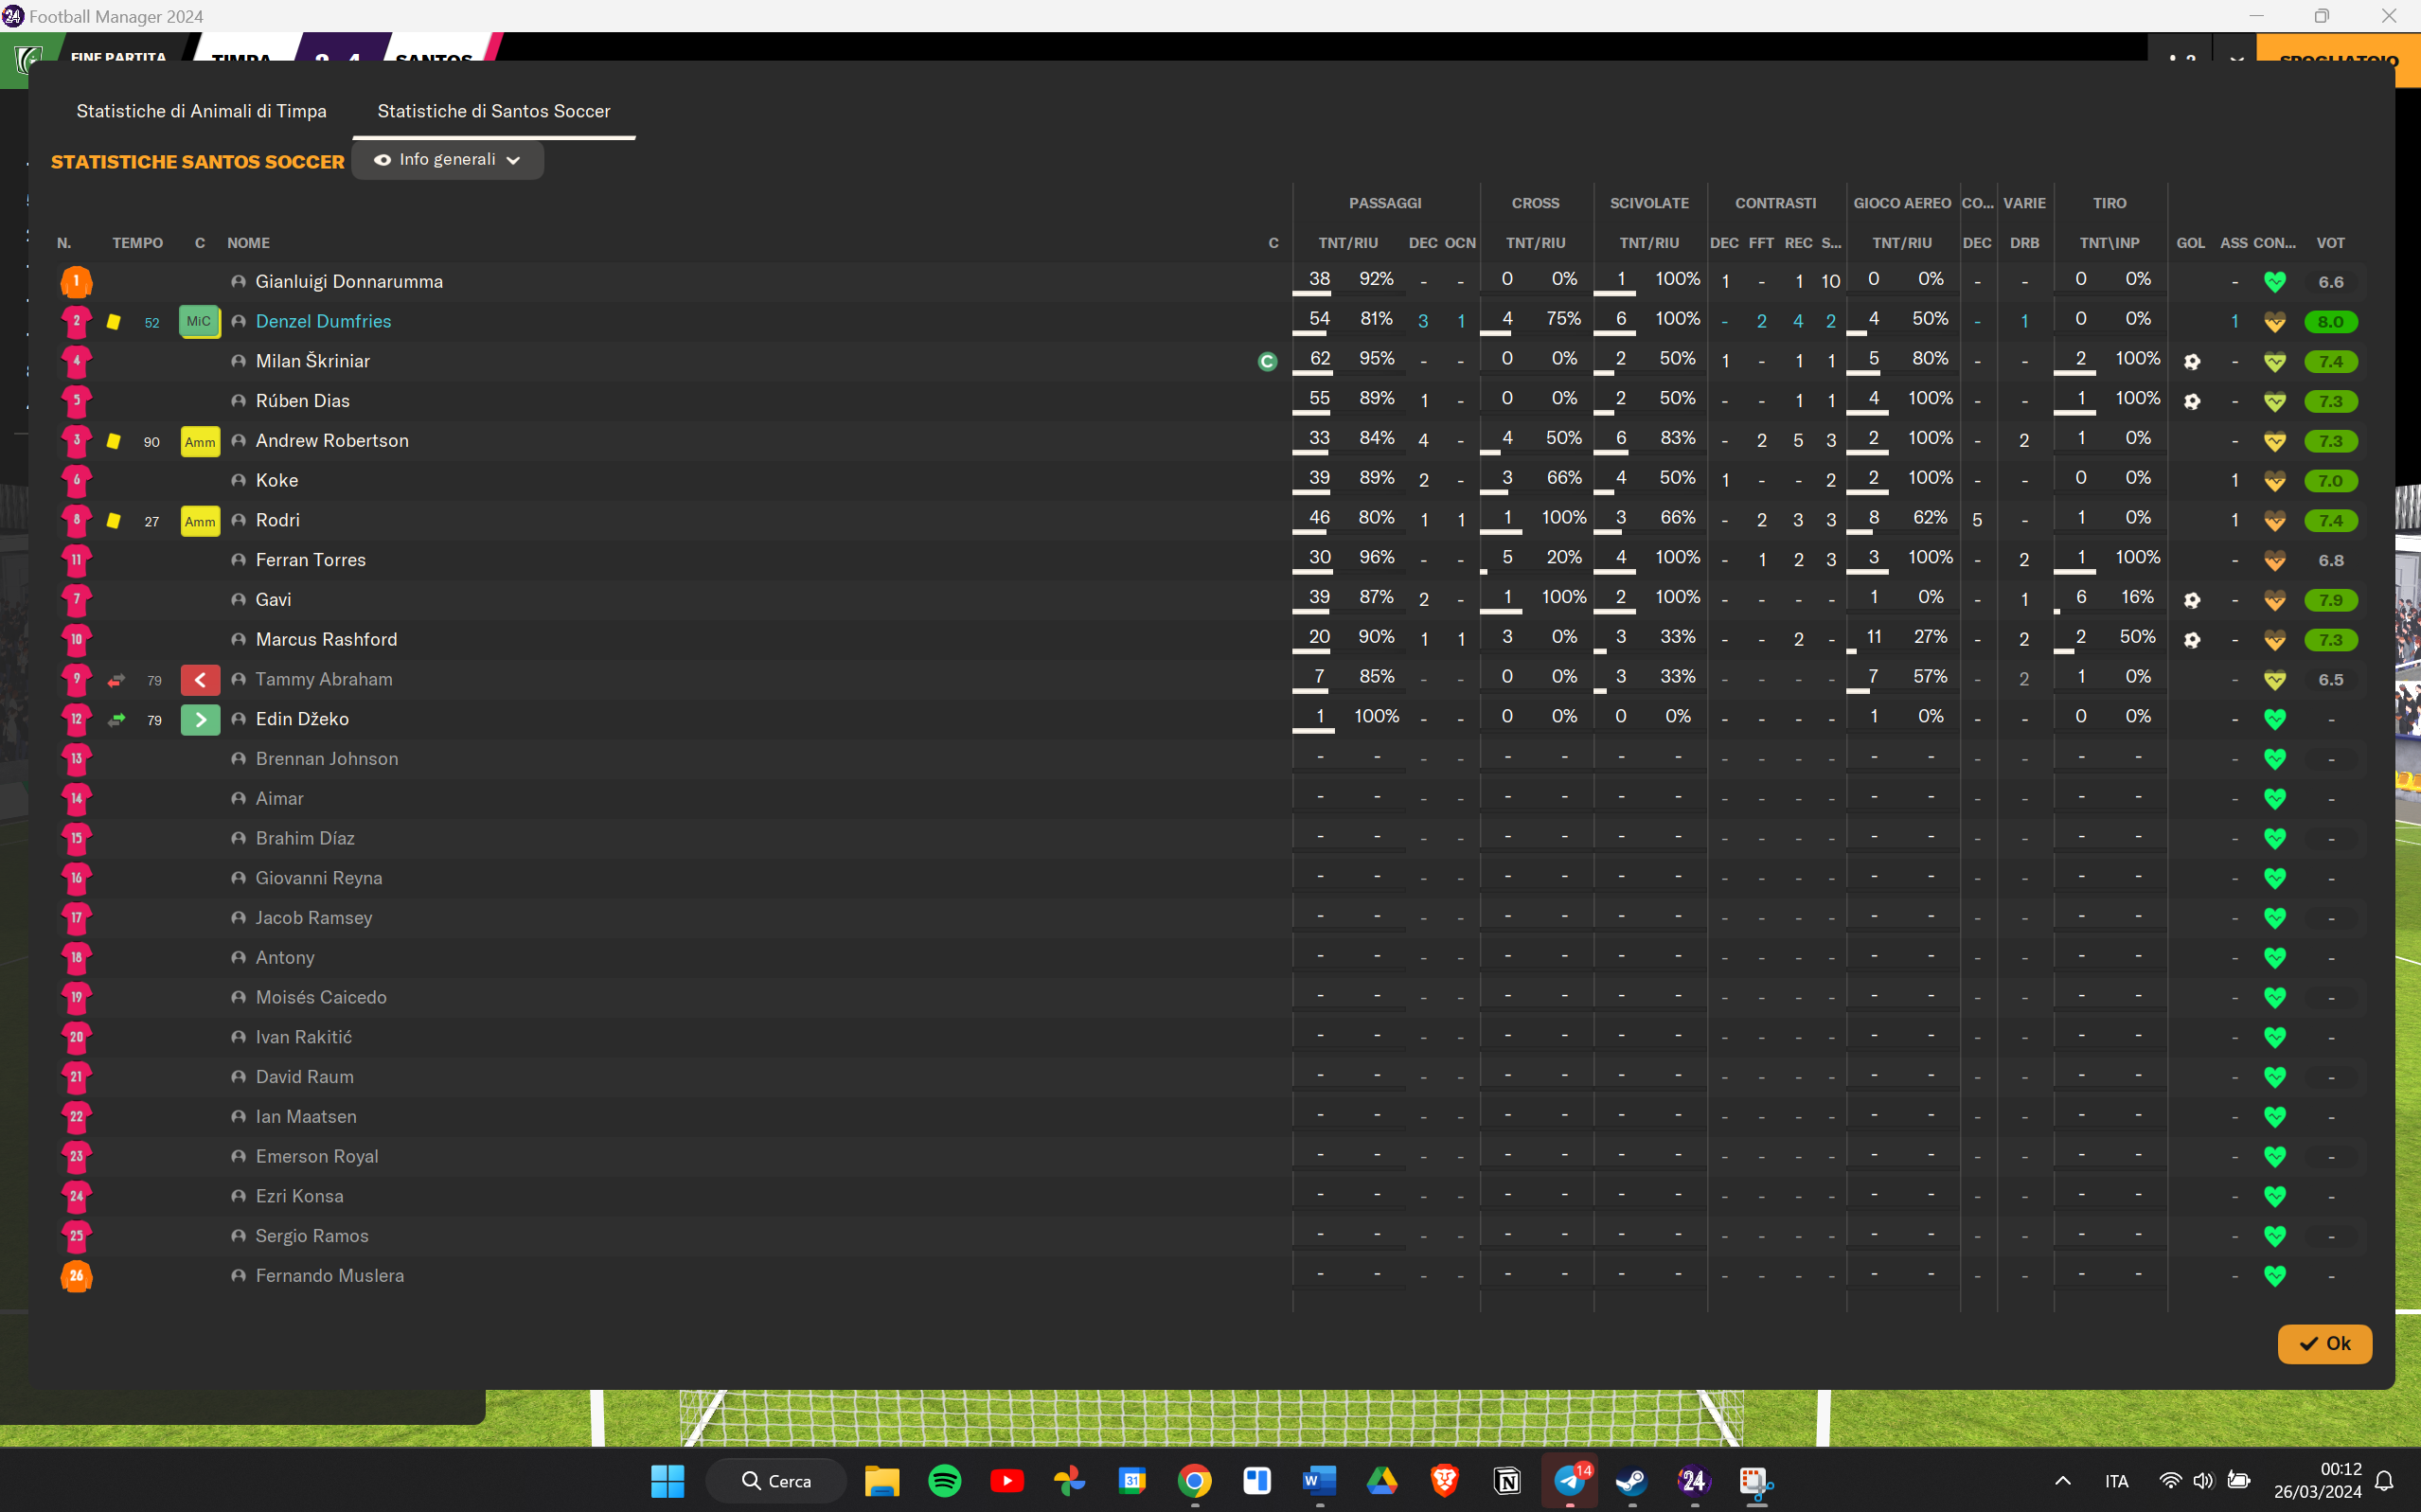Viewport: 2421px width, 1512px height.
Task: Open Football Manager 24 taskbar icon
Action: (x=1693, y=1481)
